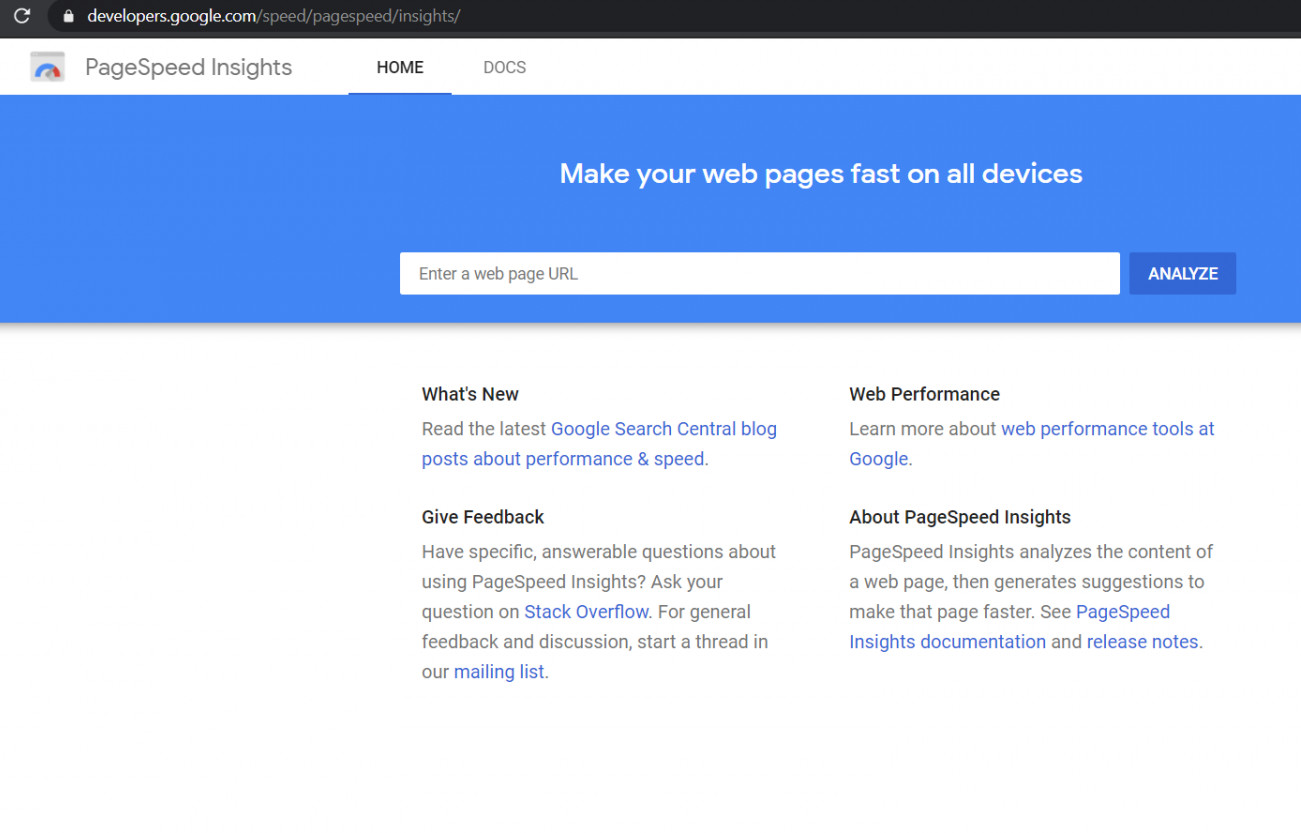Open web performance tools at Google link
Viewport: 1301px width, 833px height.
click(x=1032, y=444)
